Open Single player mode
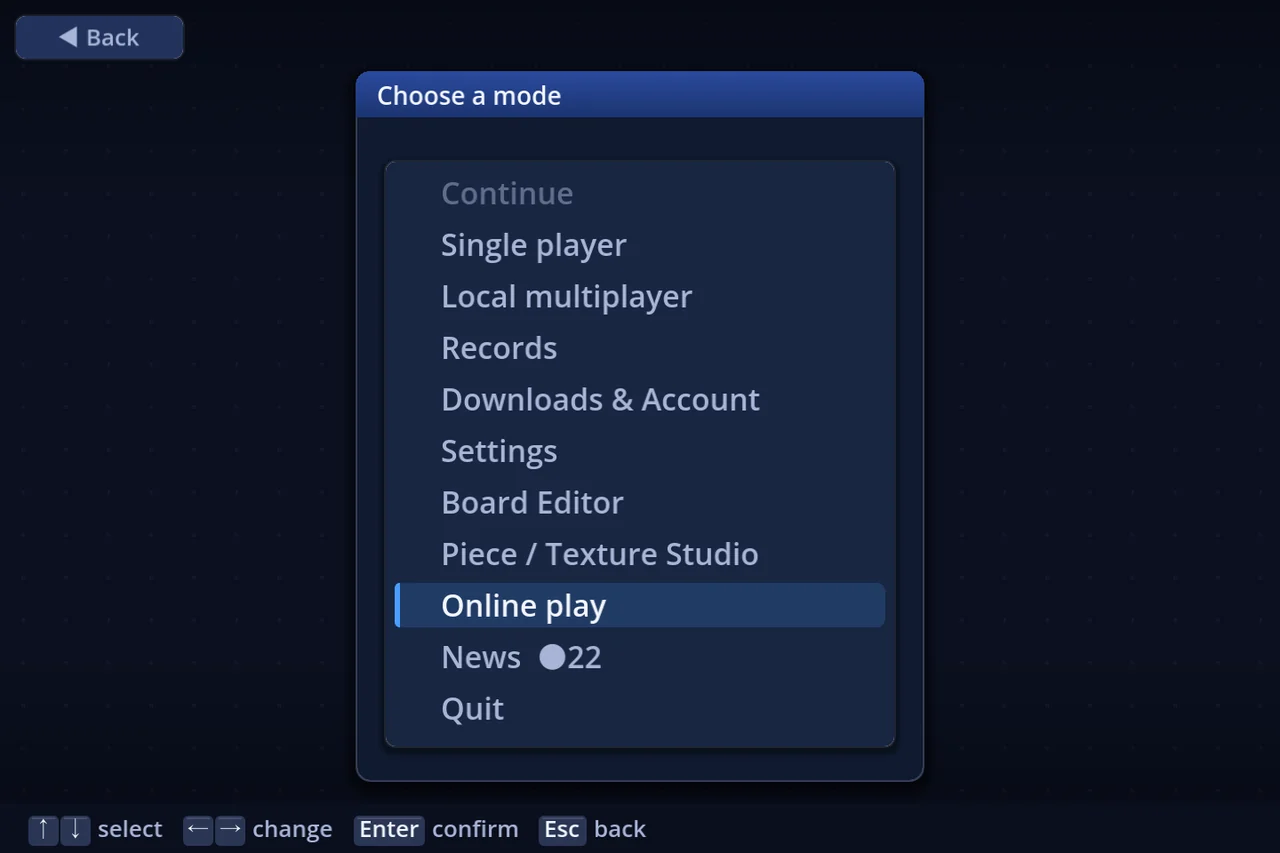1280x853 pixels. [x=640, y=245]
